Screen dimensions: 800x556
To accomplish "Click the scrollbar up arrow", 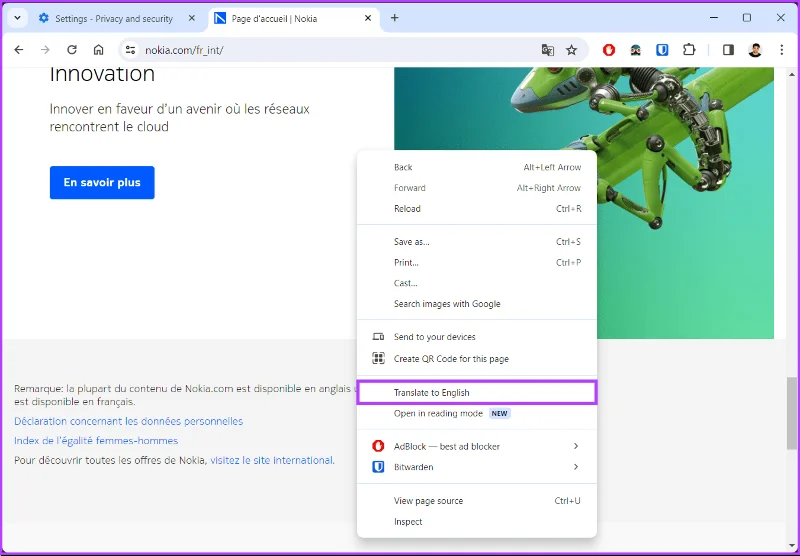I will point(791,74).
